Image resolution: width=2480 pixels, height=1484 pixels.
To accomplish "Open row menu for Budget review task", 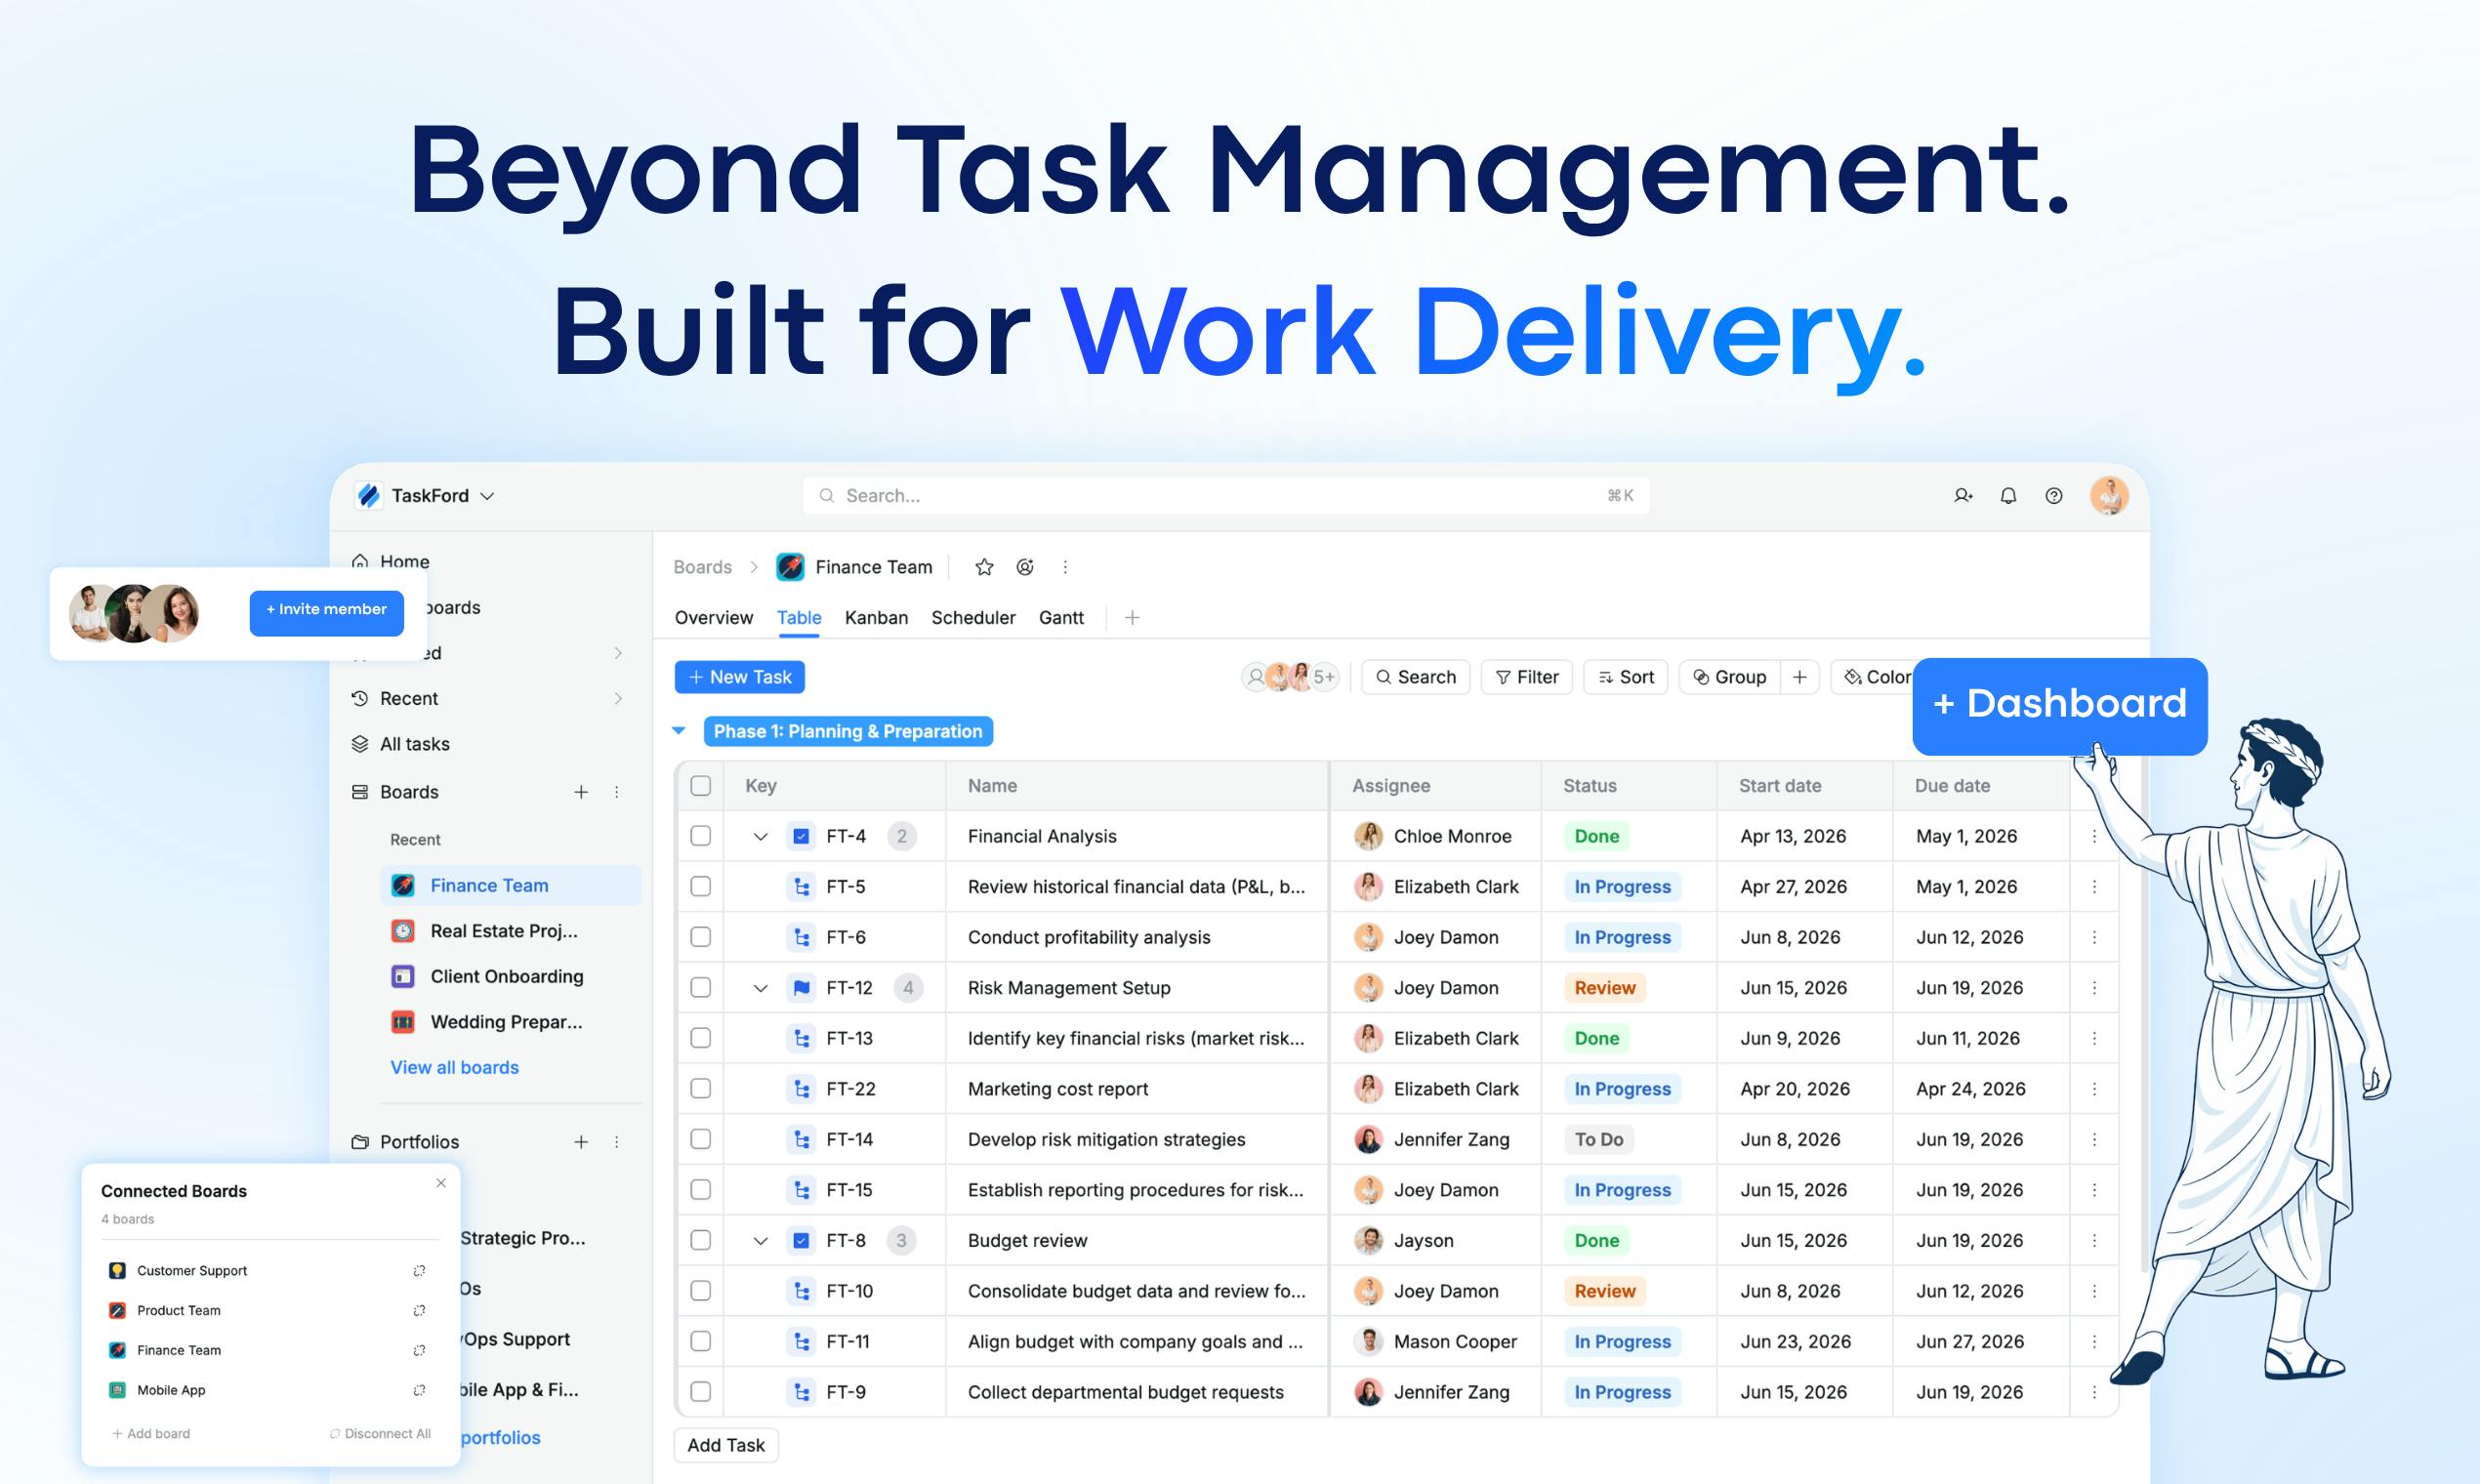I will click(x=2094, y=1240).
